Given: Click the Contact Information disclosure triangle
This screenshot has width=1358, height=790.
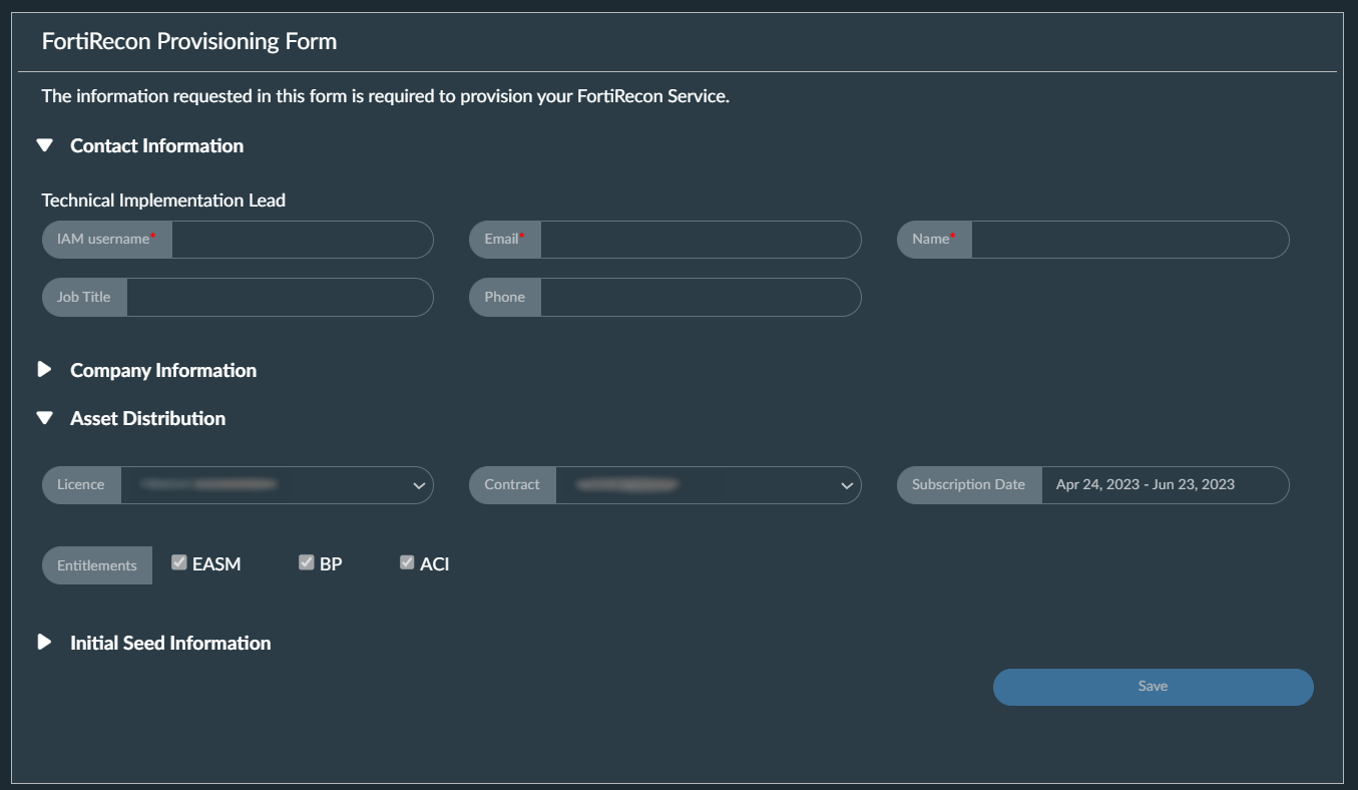Looking at the screenshot, I should click(44, 145).
